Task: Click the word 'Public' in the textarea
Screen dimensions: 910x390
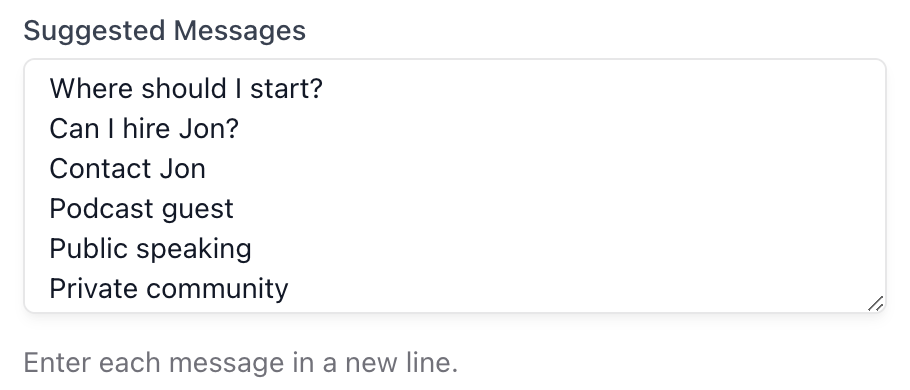Action: click(89, 249)
